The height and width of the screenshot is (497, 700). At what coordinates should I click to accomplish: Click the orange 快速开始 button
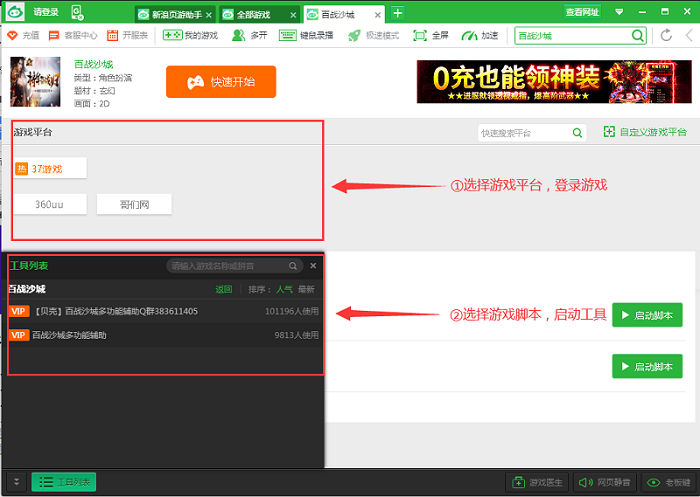[220, 82]
